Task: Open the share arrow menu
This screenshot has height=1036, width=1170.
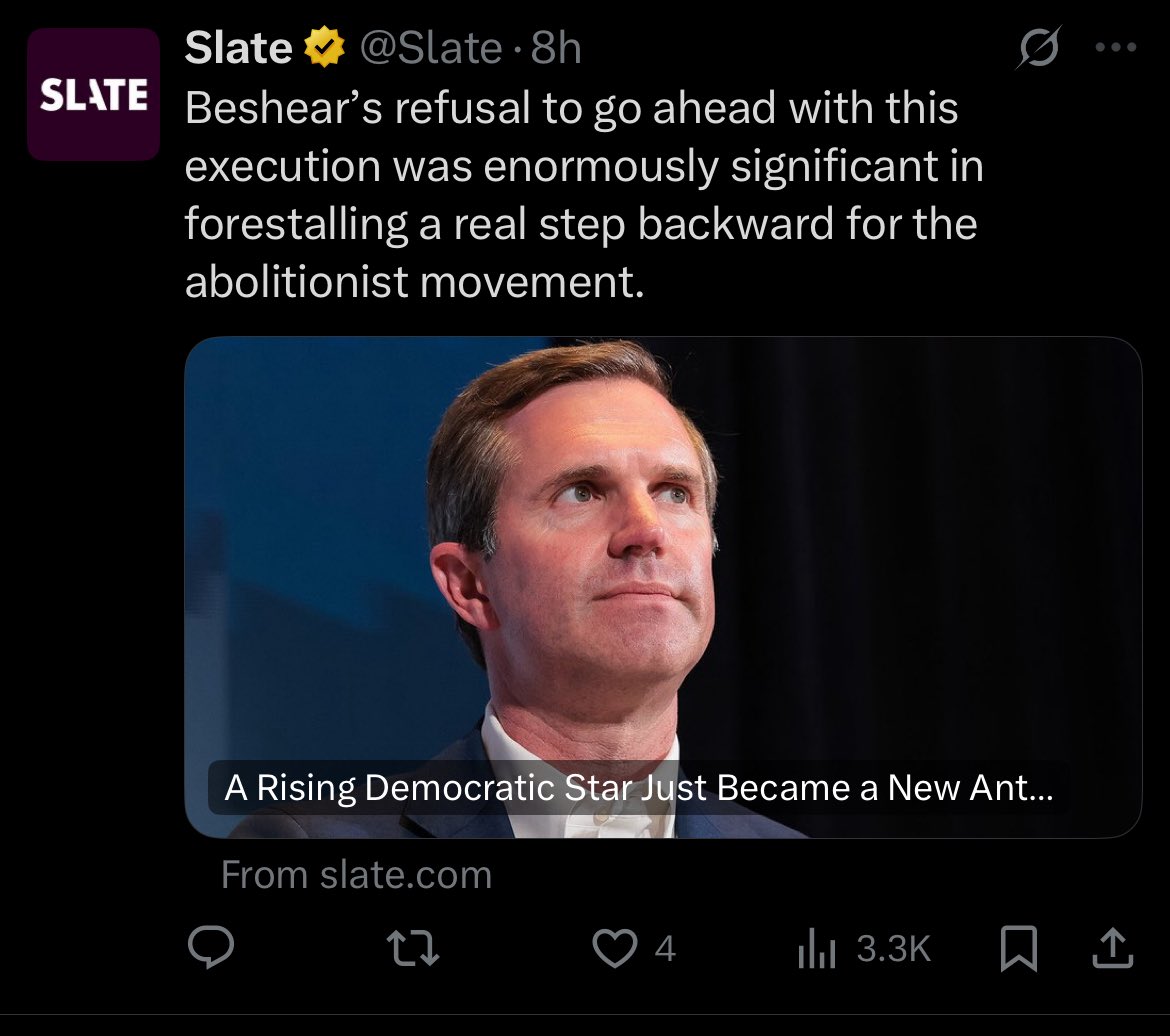Action: tap(1113, 948)
